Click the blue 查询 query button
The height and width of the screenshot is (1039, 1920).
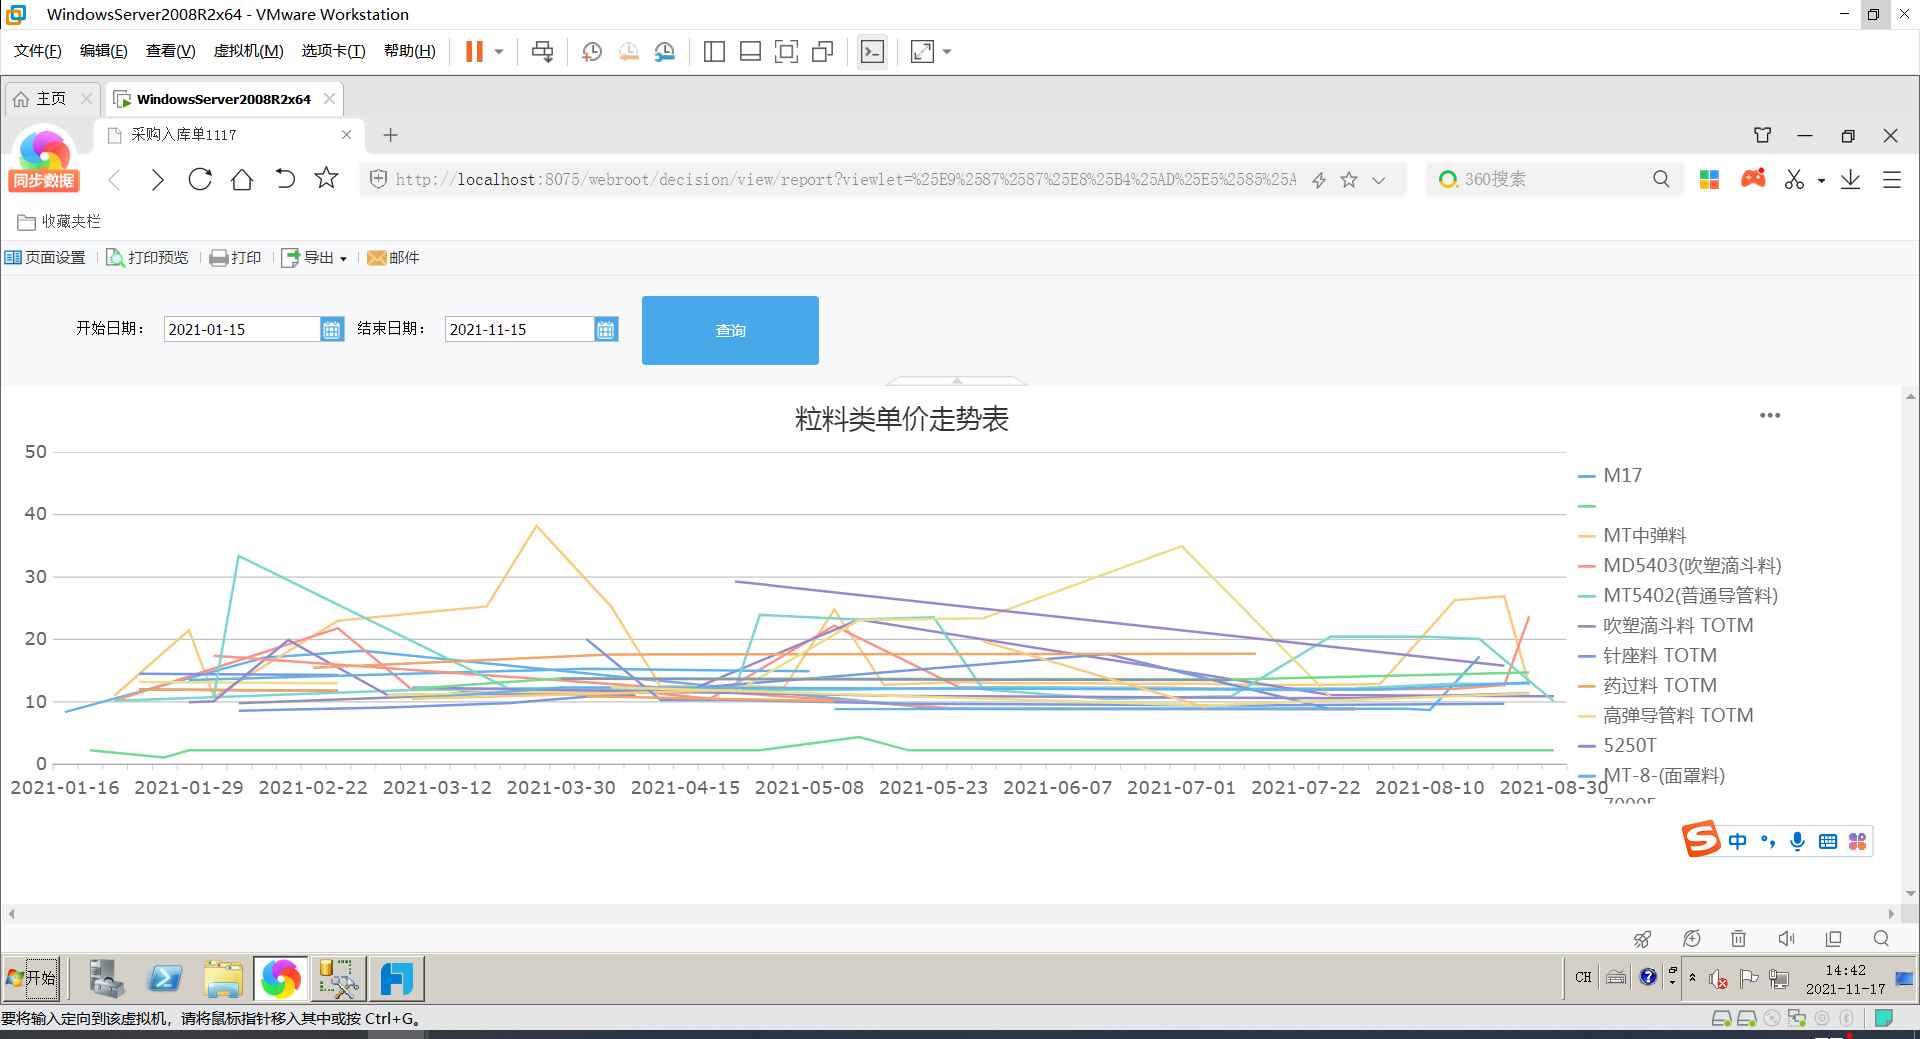730,330
